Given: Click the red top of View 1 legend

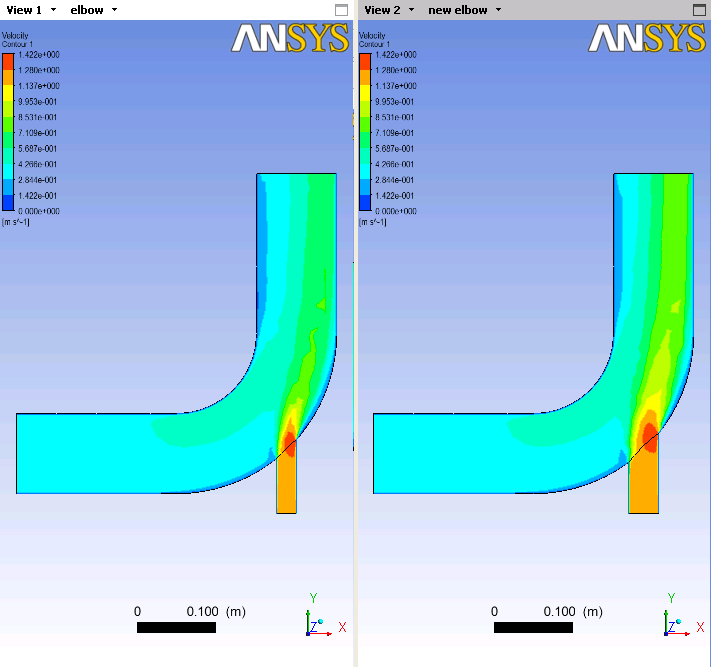Looking at the screenshot, I should [x=8, y=62].
